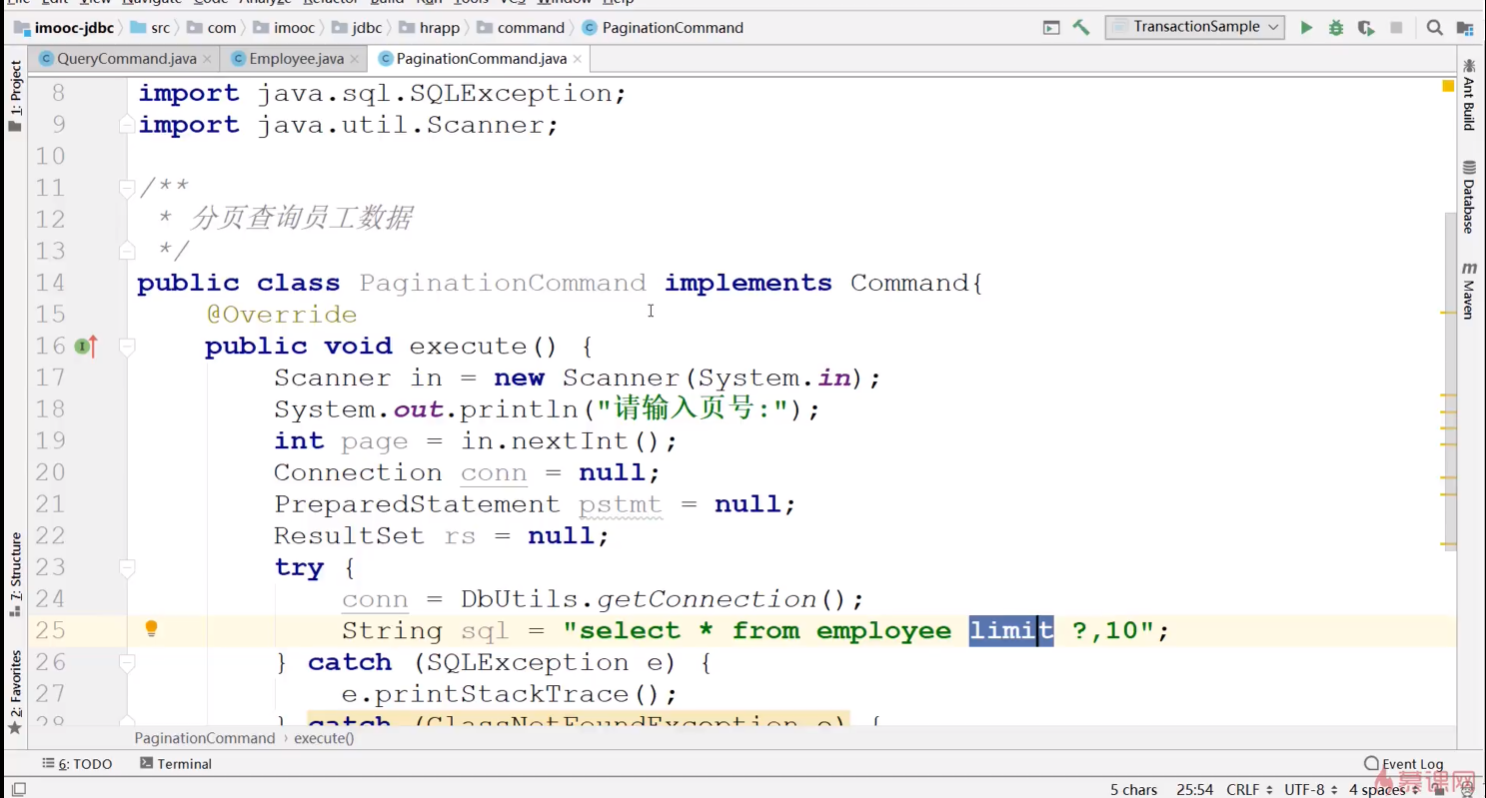
Task: Click the editor vertical scrollbar thumb
Action: tap(1450, 380)
